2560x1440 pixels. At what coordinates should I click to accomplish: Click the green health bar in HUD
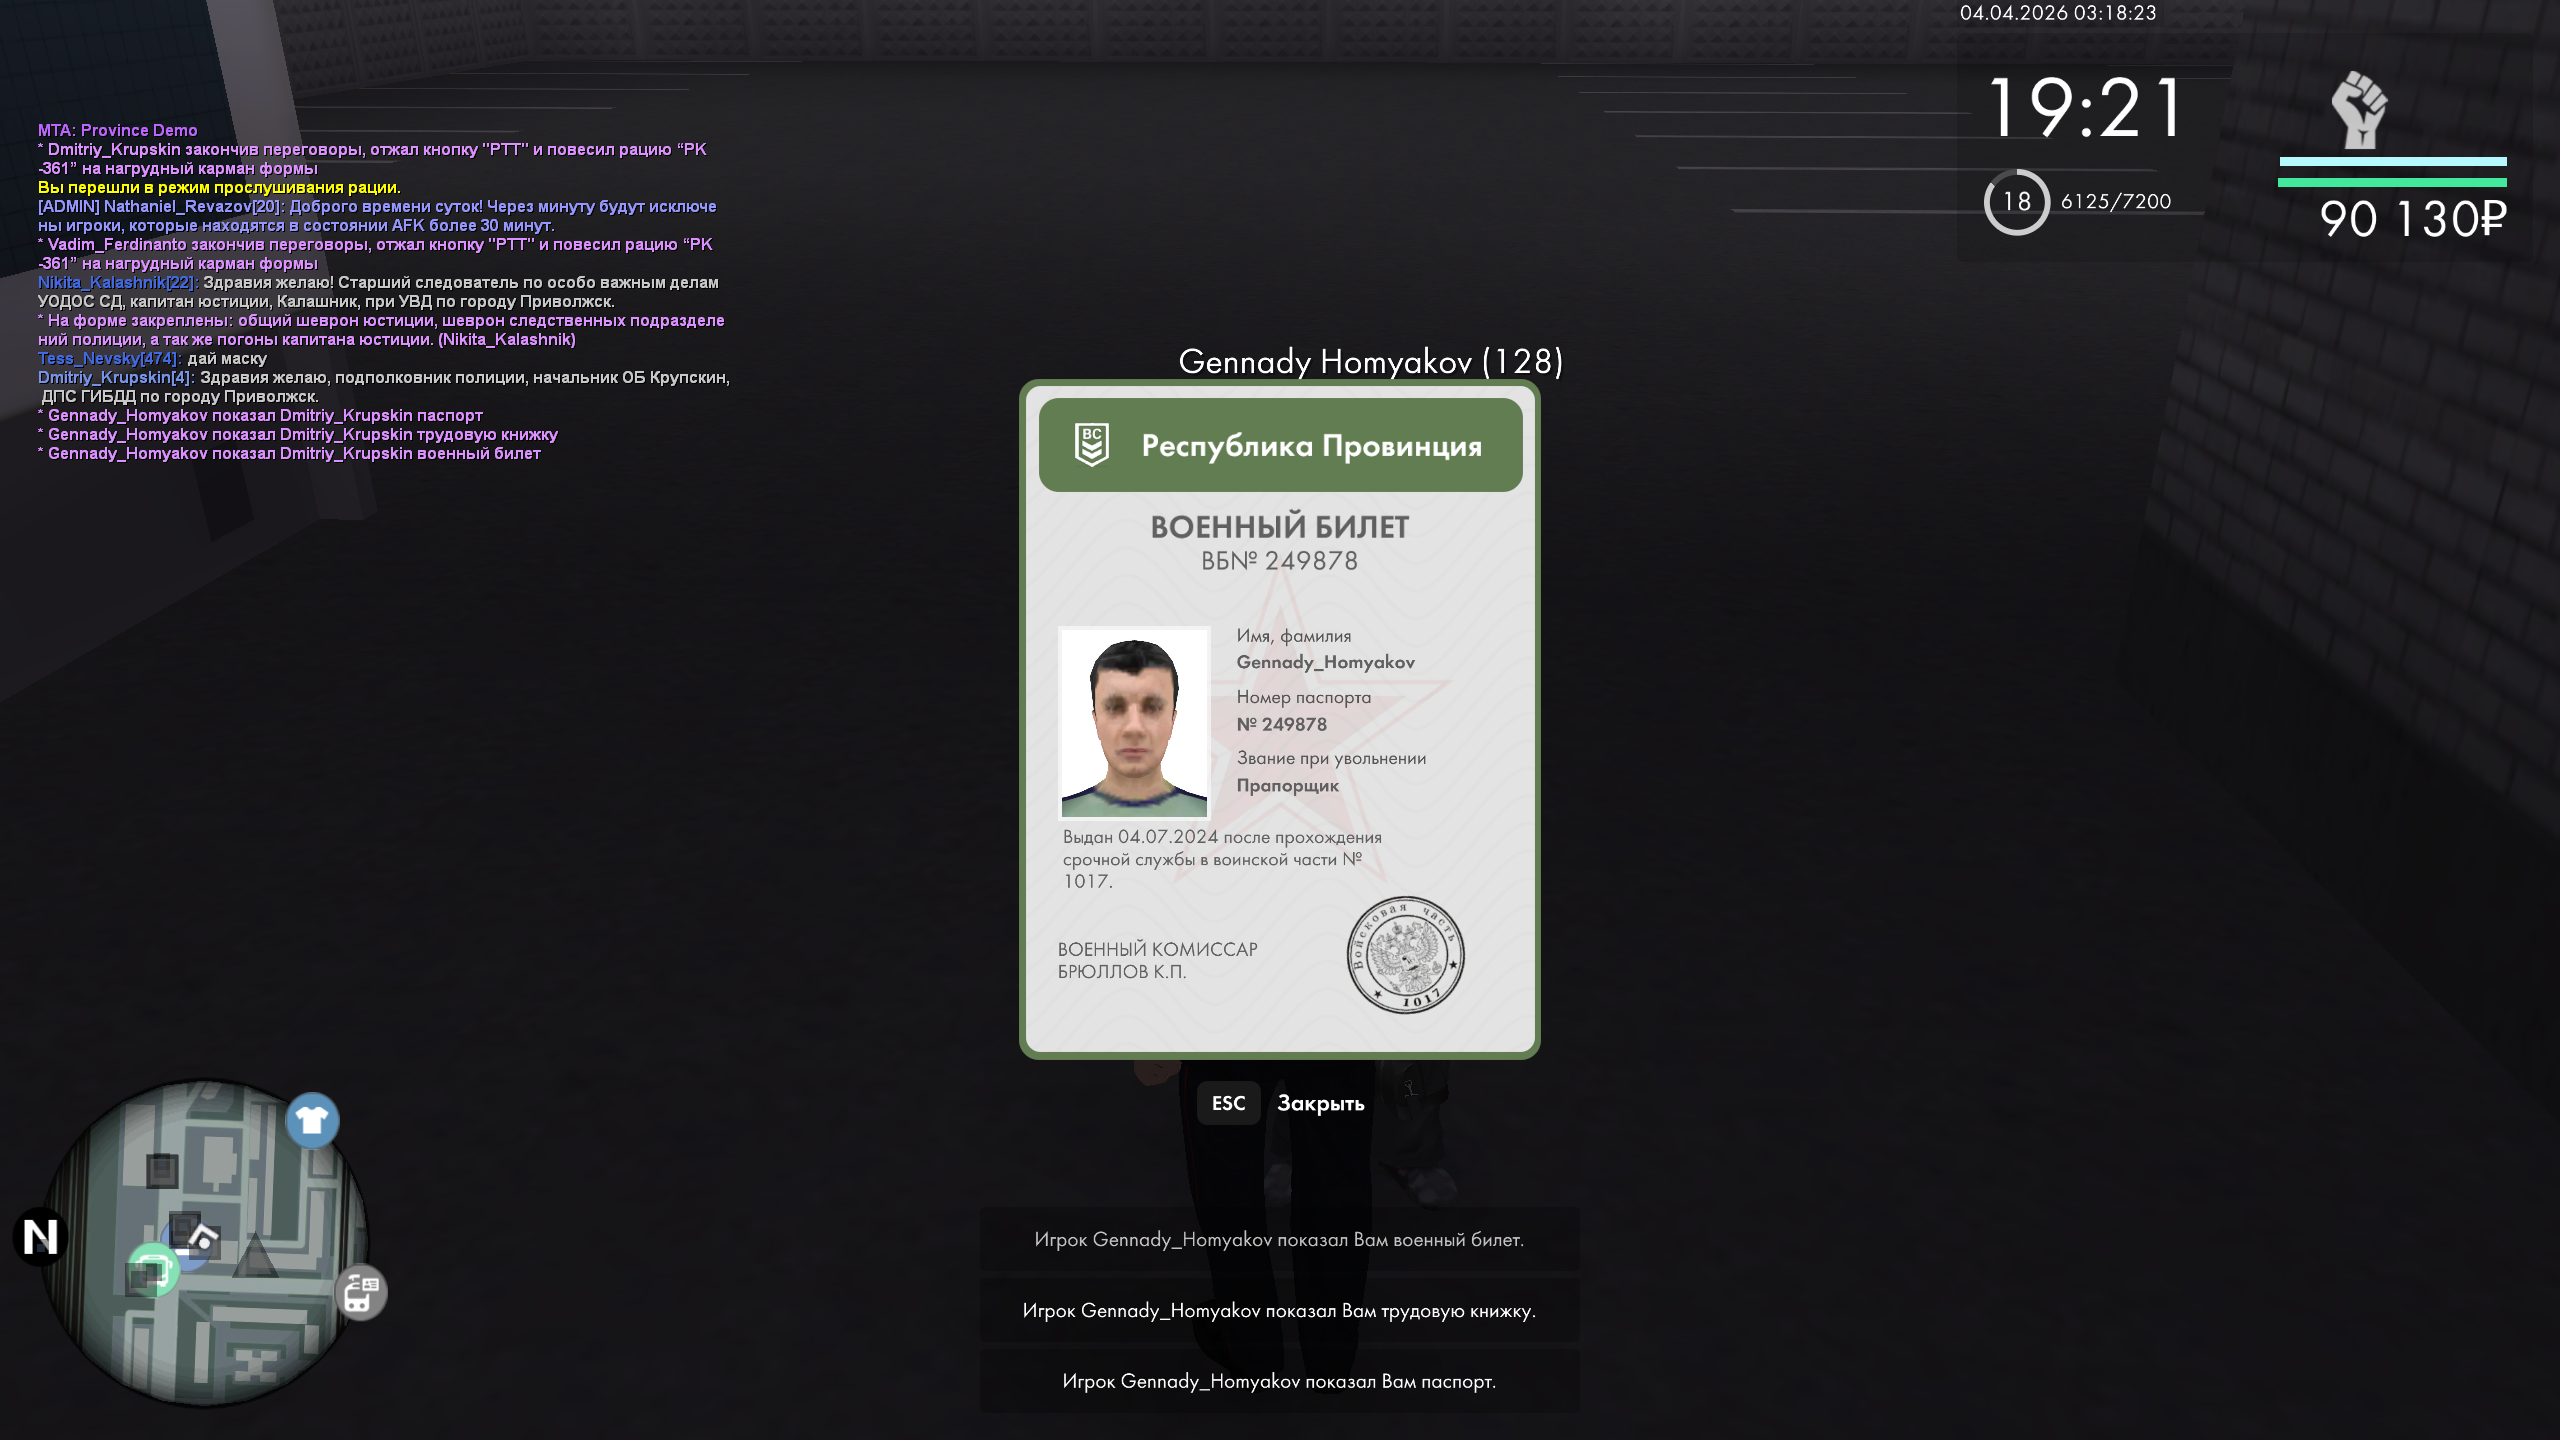click(x=2392, y=183)
